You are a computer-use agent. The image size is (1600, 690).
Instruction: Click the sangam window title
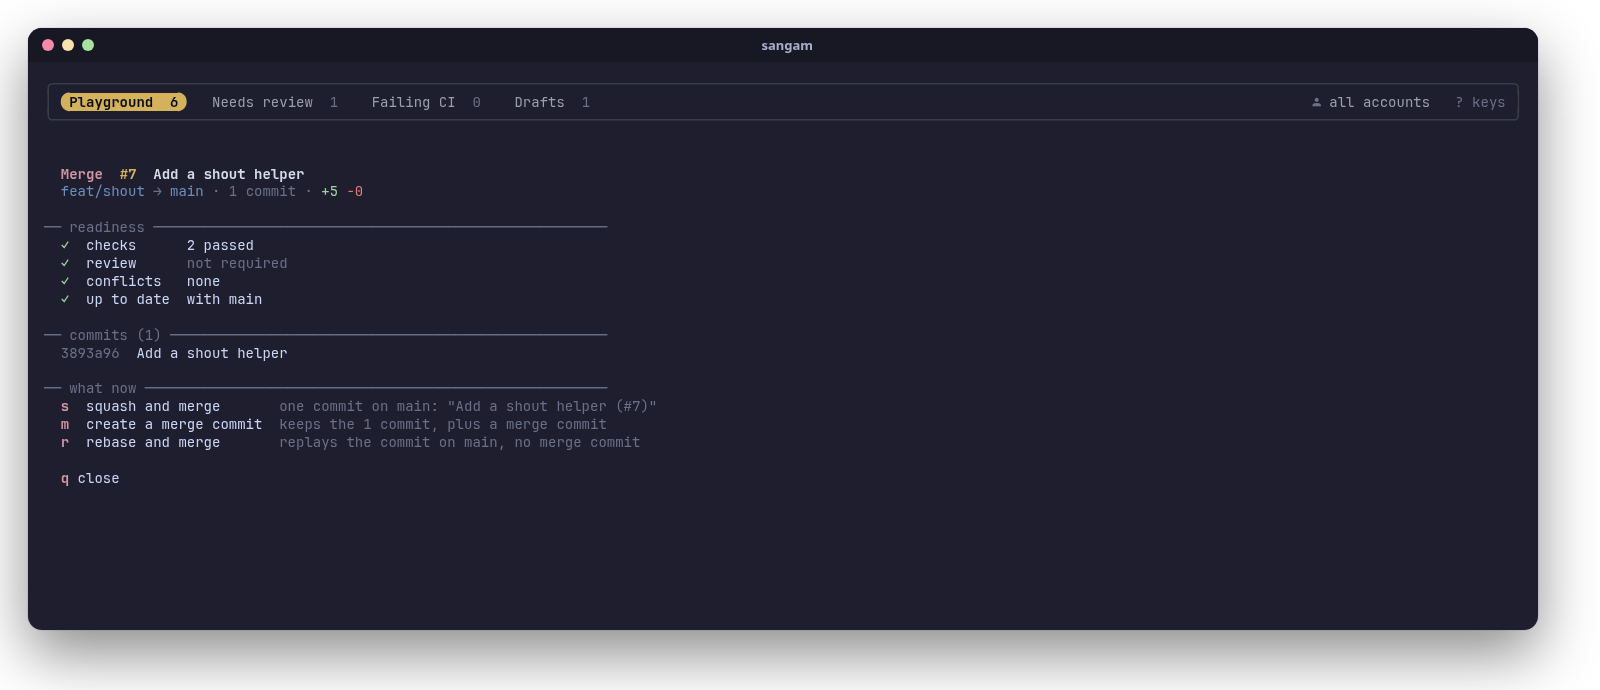[787, 46]
